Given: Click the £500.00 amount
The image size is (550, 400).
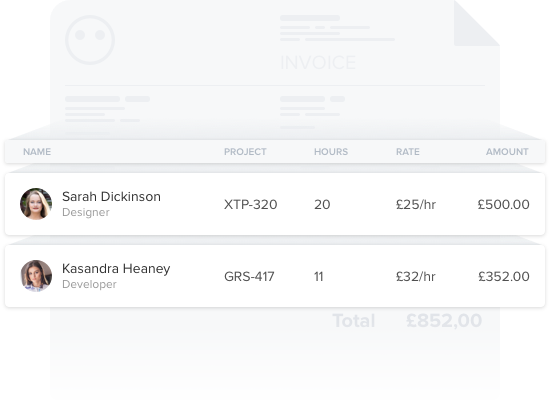Looking at the screenshot, I should tap(503, 205).
